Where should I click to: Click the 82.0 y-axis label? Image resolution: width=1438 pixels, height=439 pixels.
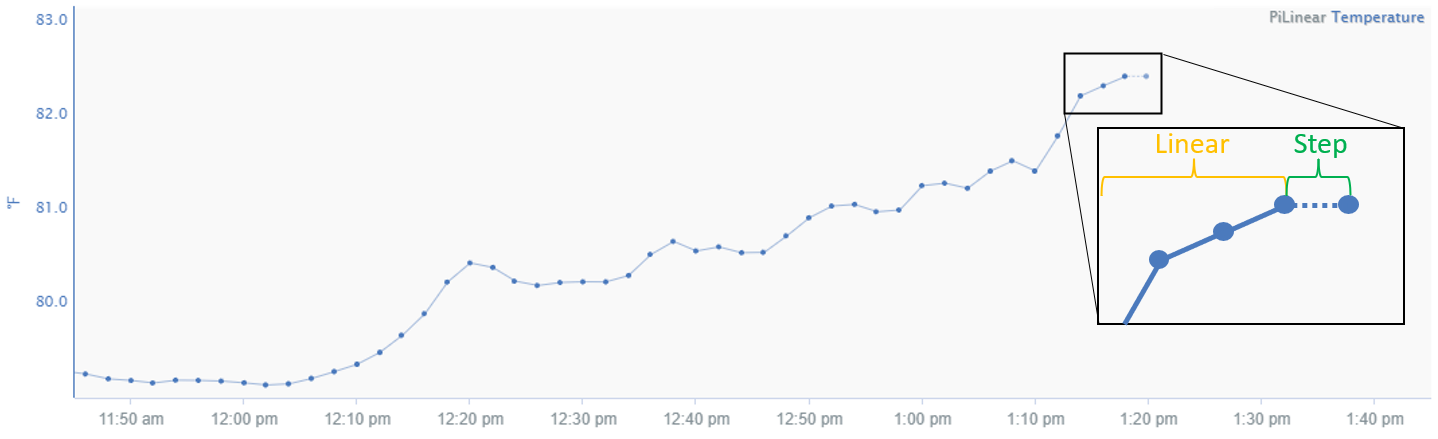tap(51, 113)
